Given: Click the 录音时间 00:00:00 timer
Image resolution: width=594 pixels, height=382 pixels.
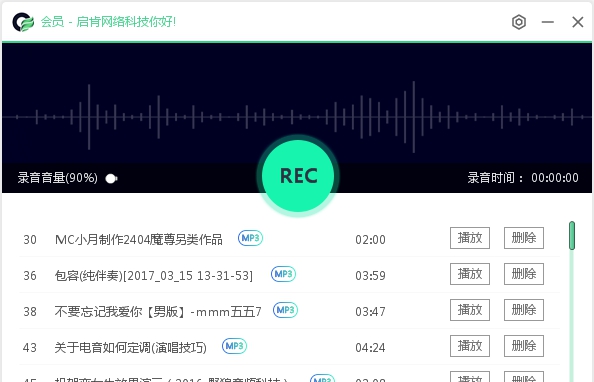Looking at the screenshot, I should pyautogui.click(x=523, y=178).
